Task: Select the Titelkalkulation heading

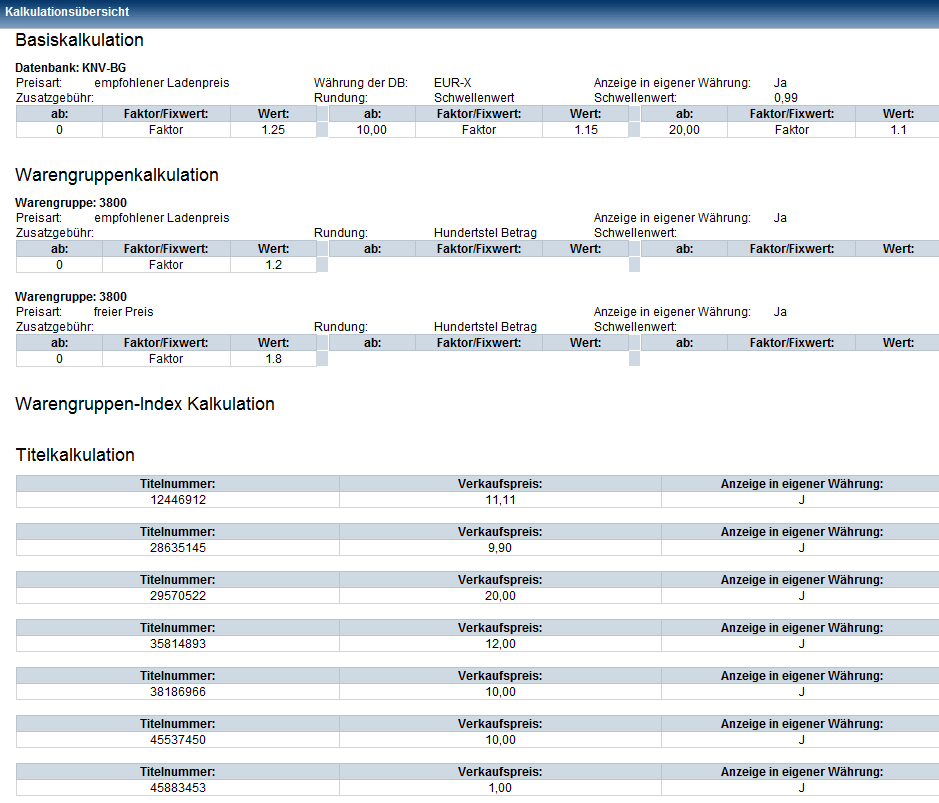Action: (75, 455)
